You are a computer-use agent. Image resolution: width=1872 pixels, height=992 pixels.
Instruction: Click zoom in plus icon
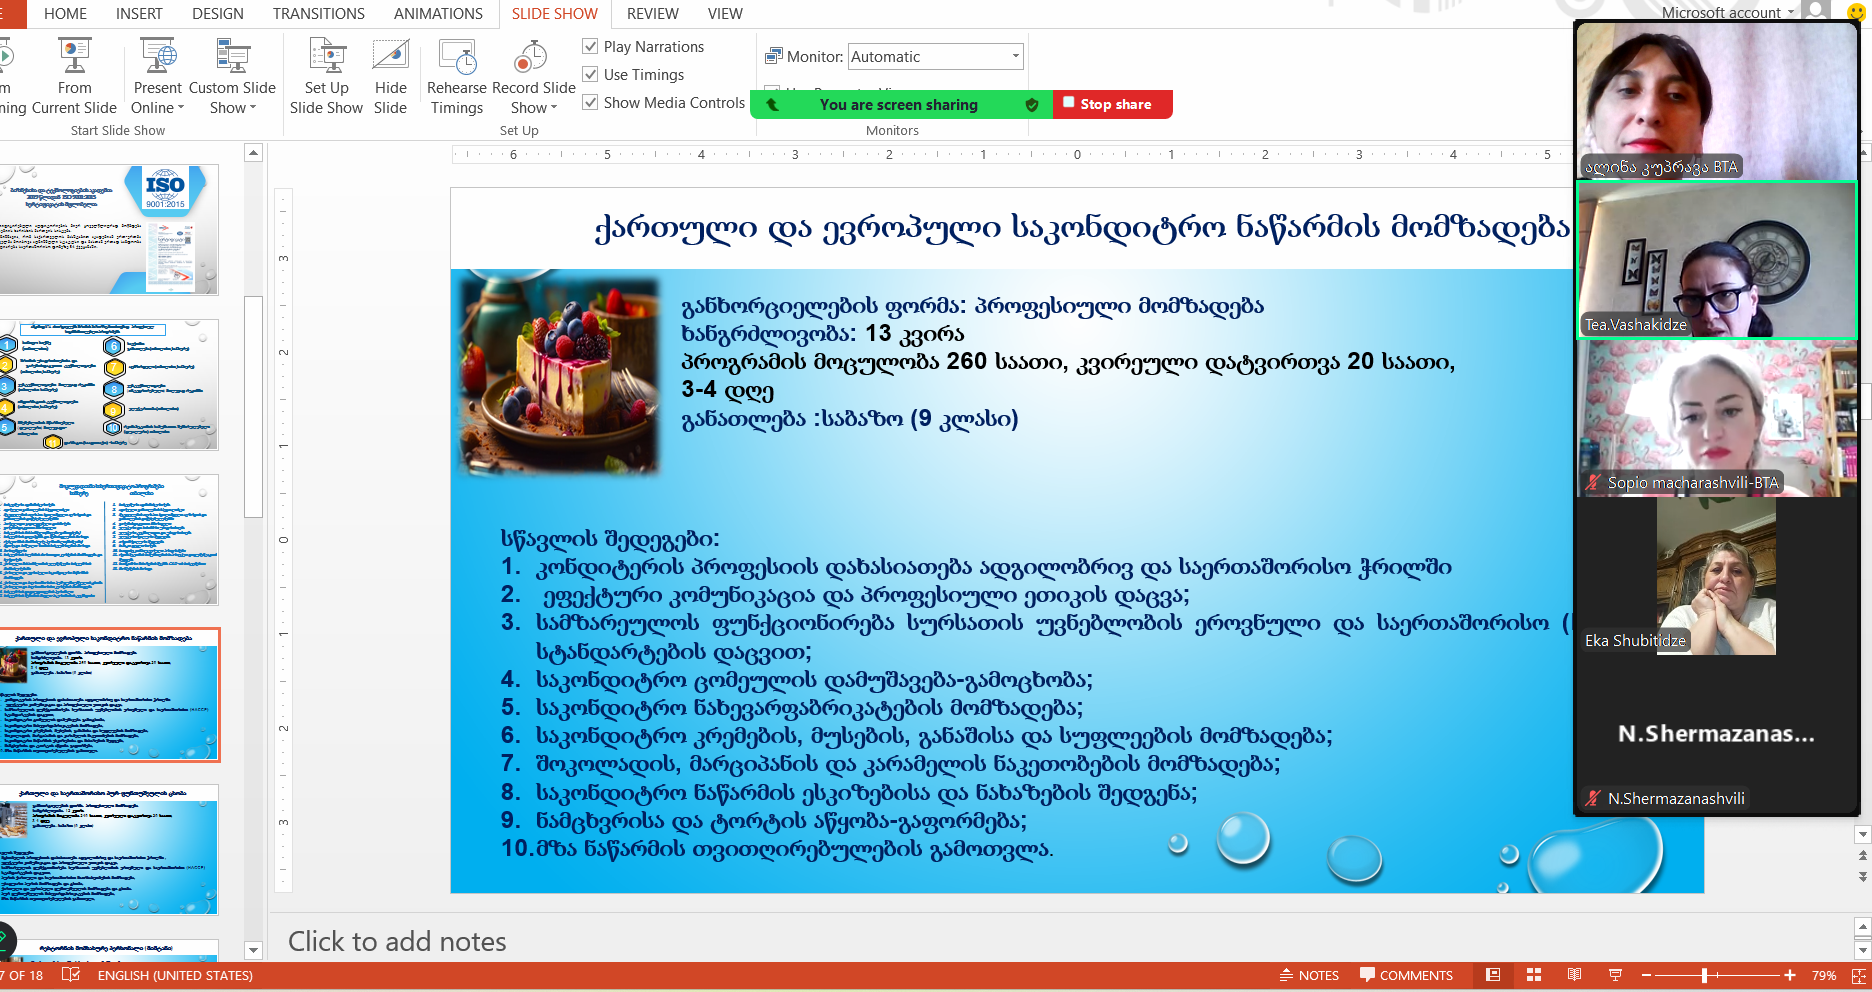coord(1790,975)
